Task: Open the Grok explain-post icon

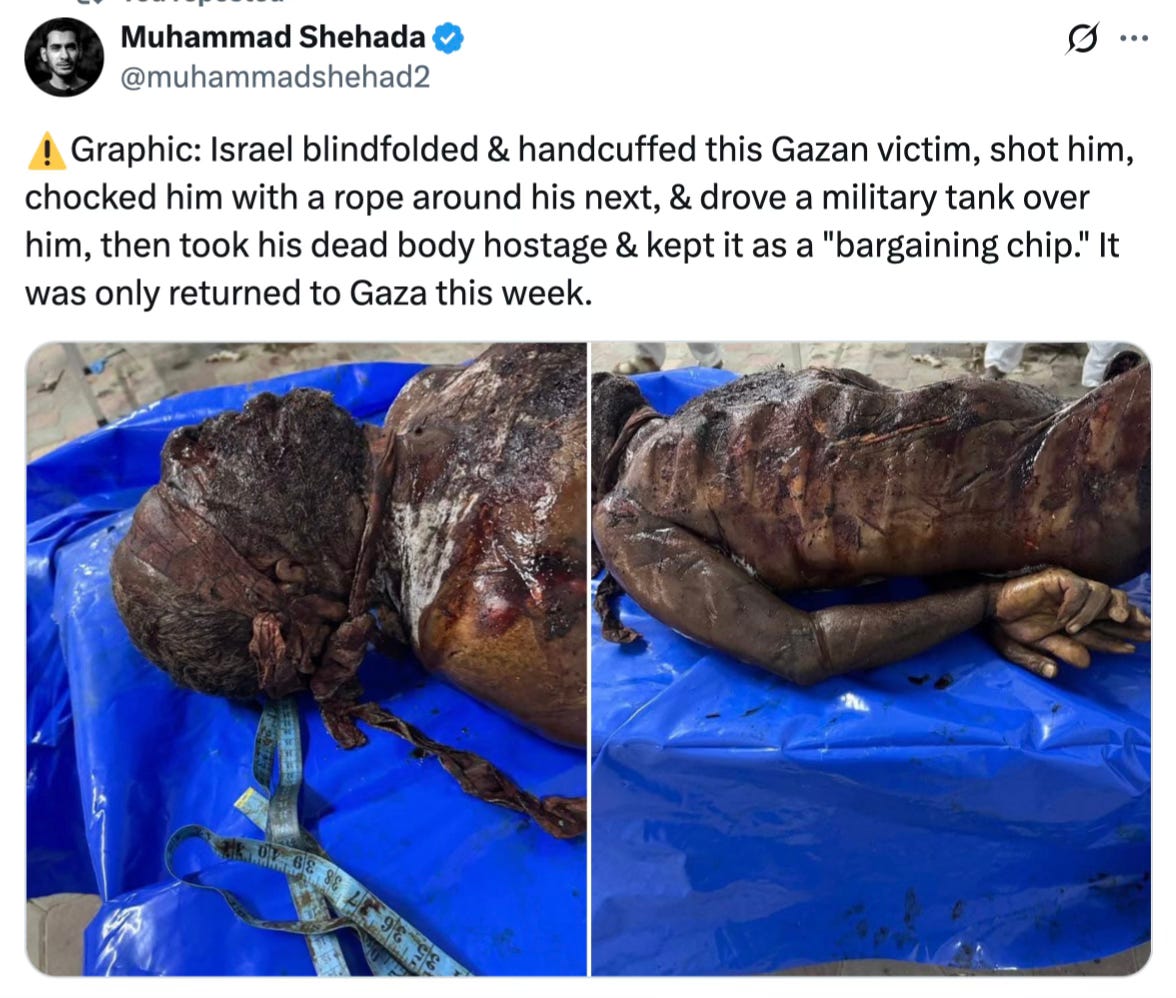Action: click(x=1082, y=38)
